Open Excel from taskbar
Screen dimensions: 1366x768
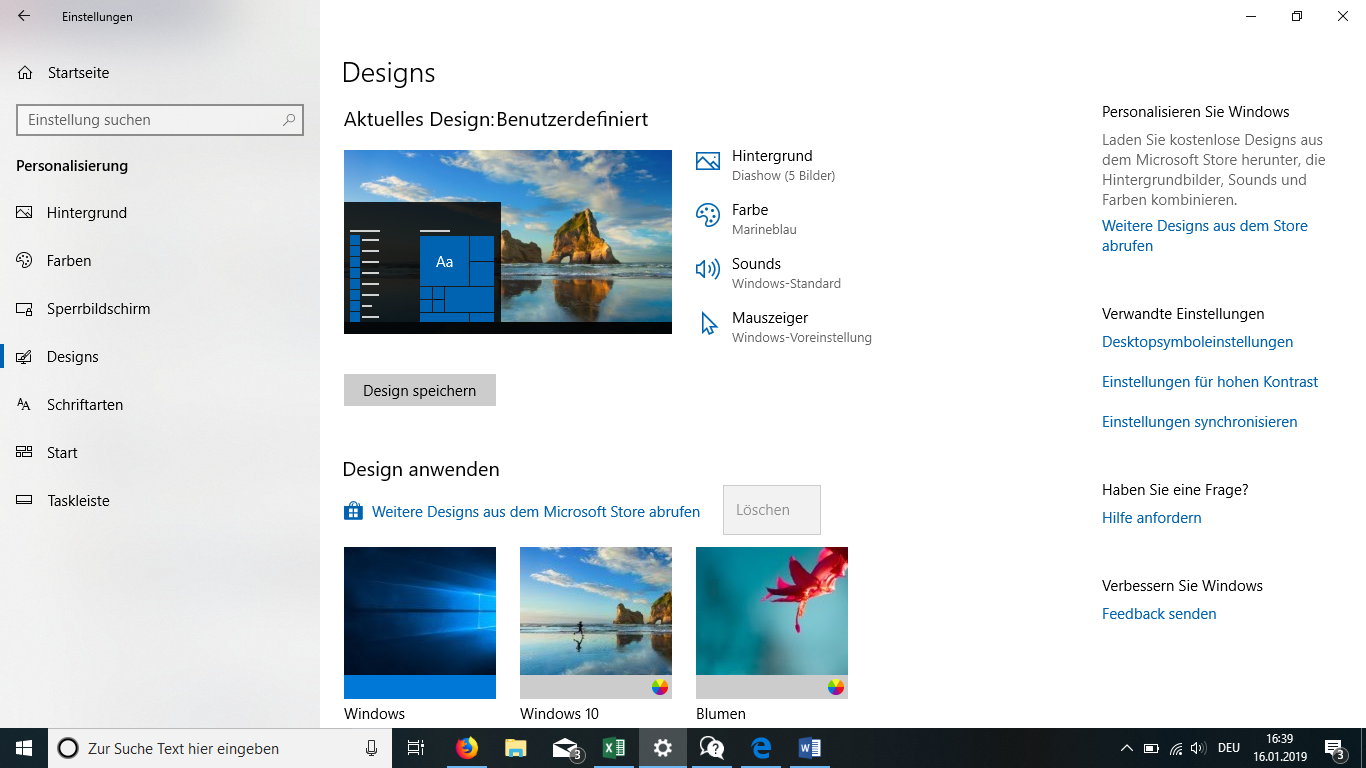click(614, 748)
